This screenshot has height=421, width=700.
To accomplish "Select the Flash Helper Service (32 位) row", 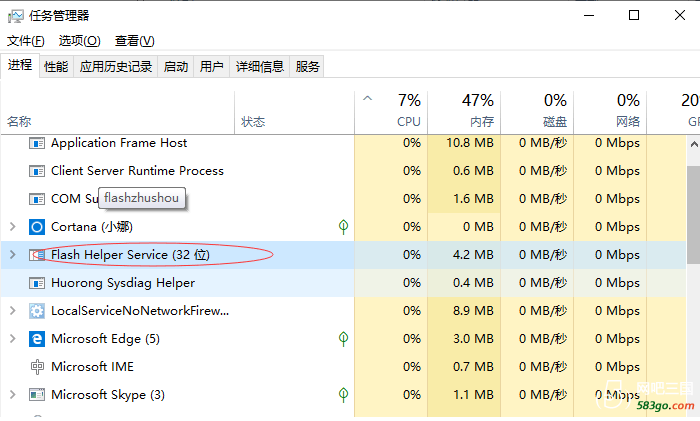I will (x=343, y=255).
